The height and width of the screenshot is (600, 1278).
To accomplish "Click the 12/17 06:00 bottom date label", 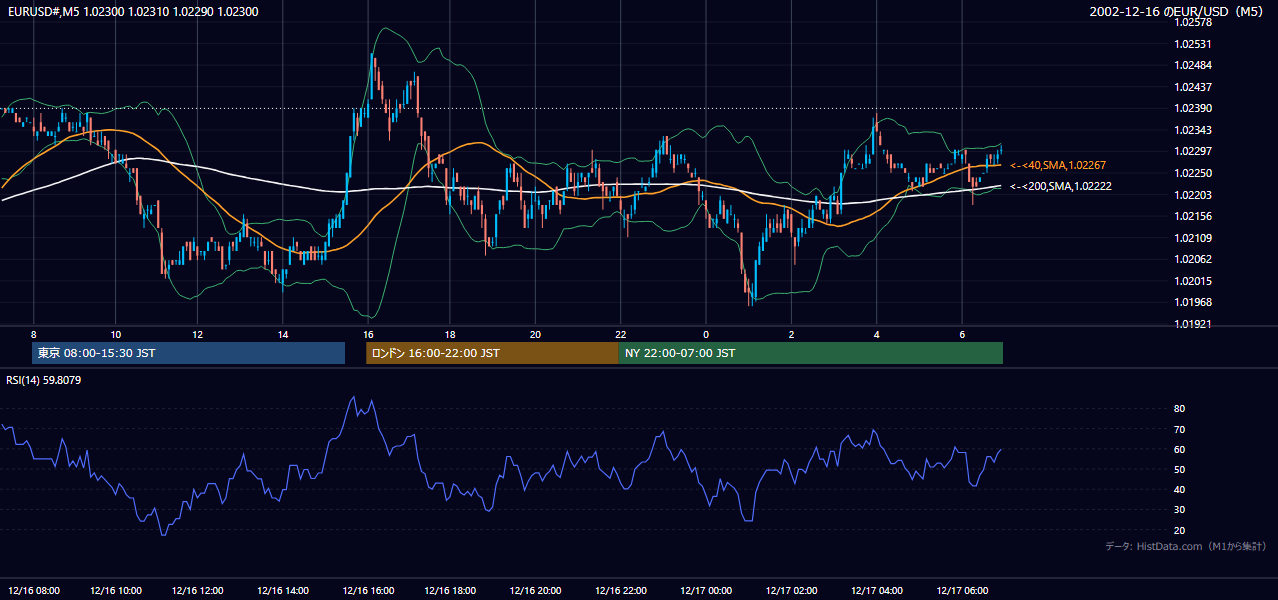I will [962, 590].
